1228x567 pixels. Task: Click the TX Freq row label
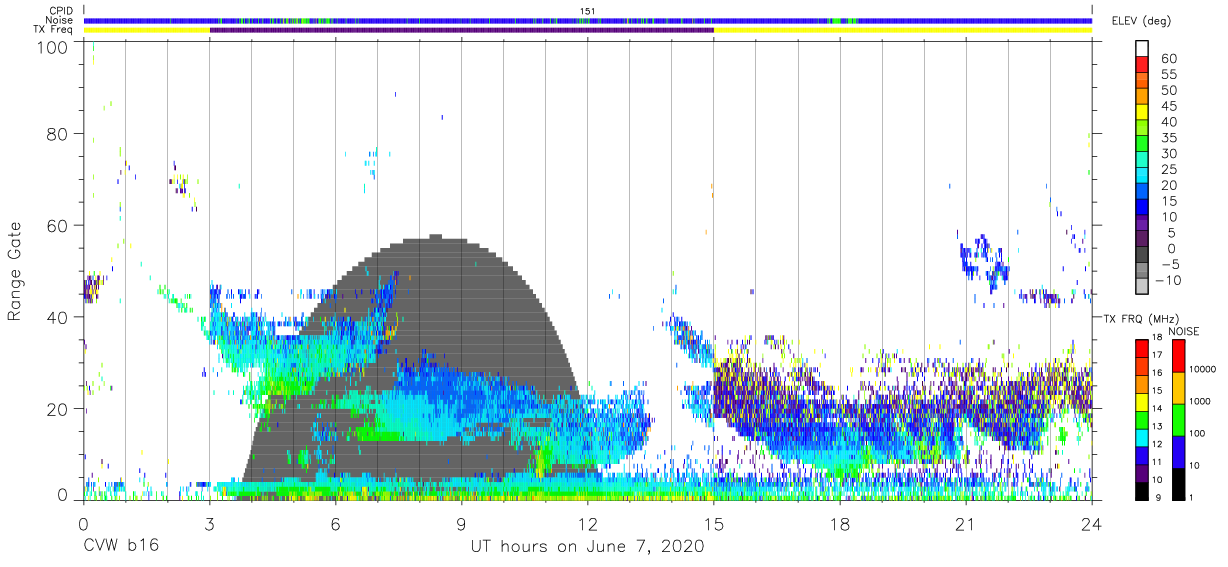click(x=54, y=30)
